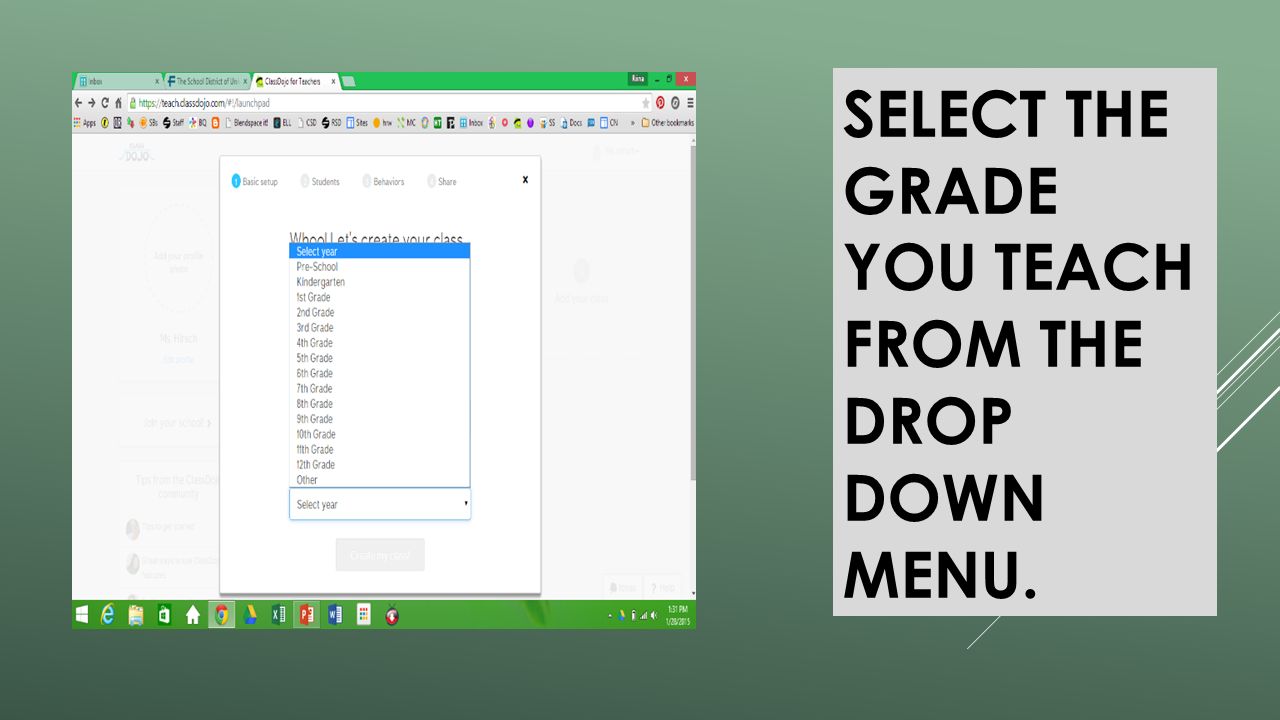Open the Apps bookmarks shortcut

click(86, 123)
